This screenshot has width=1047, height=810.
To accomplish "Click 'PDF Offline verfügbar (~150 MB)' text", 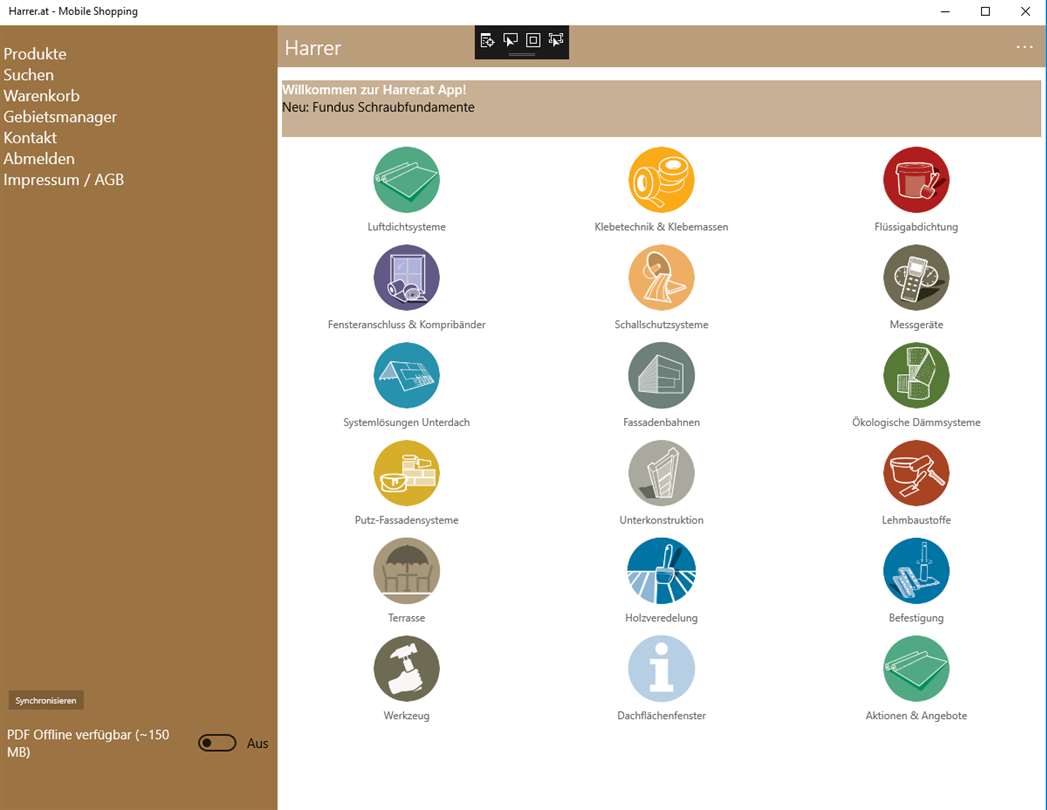I will [x=88, y=743].
